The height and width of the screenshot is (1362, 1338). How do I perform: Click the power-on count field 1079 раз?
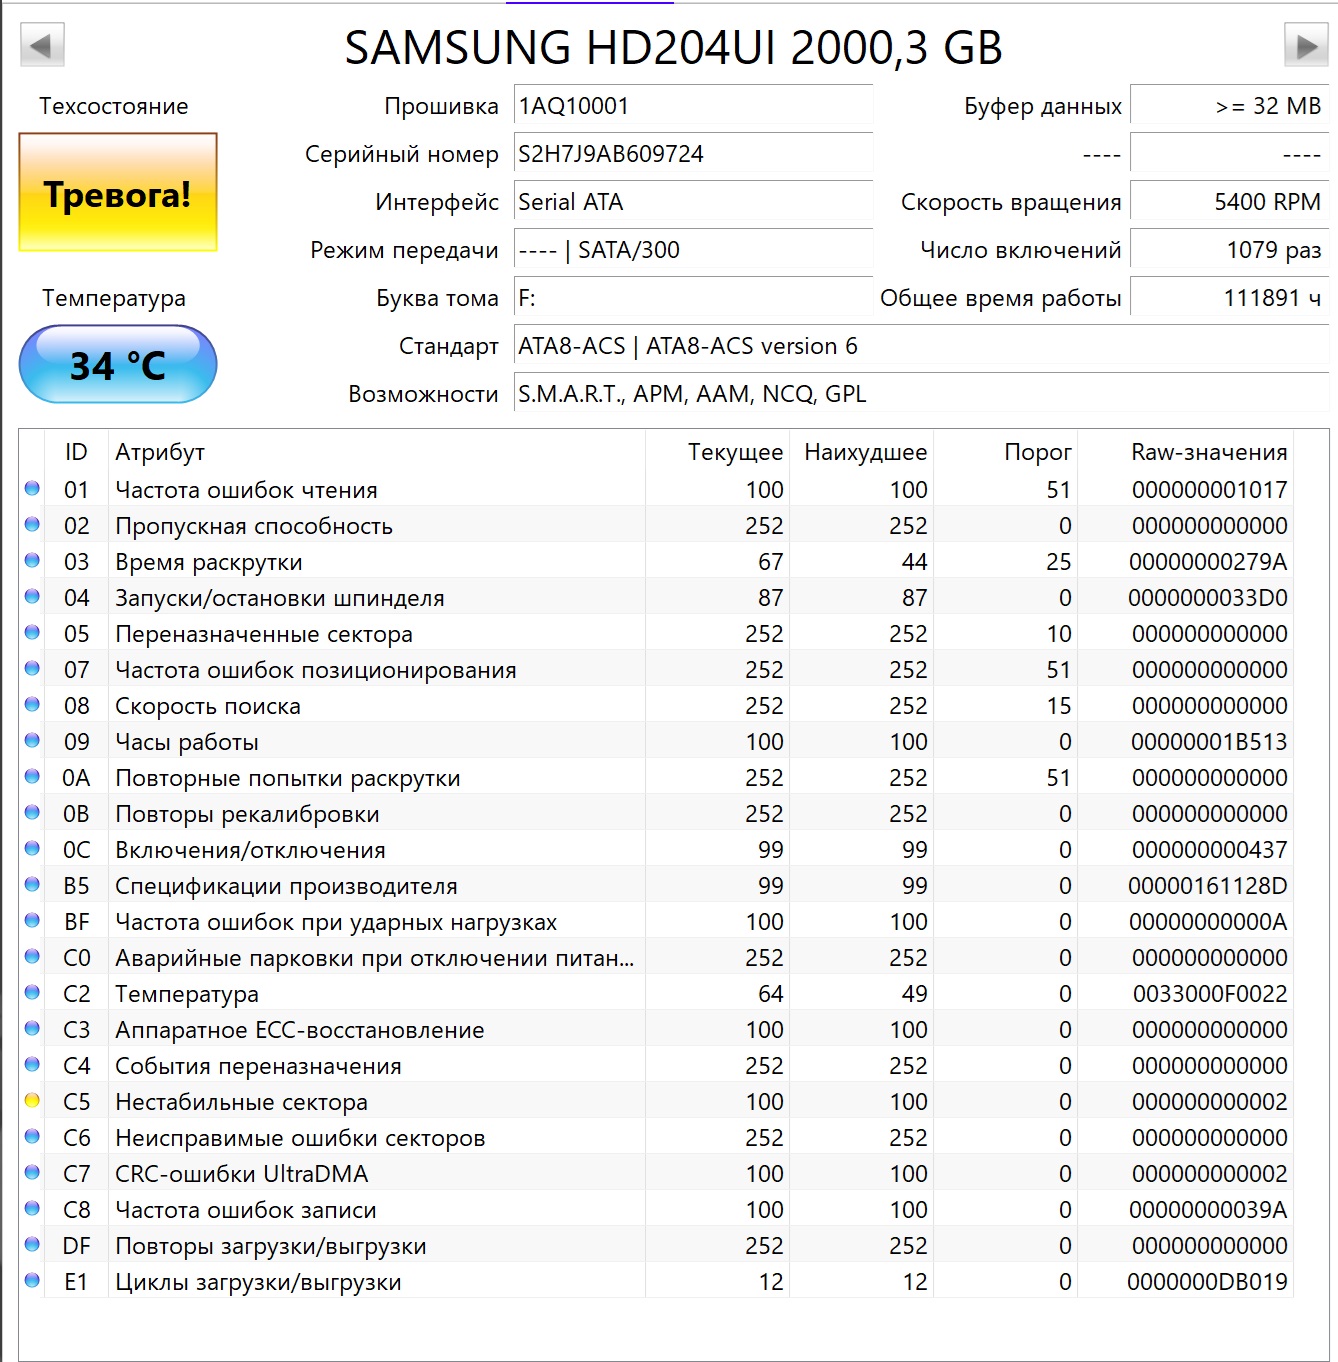point(1229,249)
